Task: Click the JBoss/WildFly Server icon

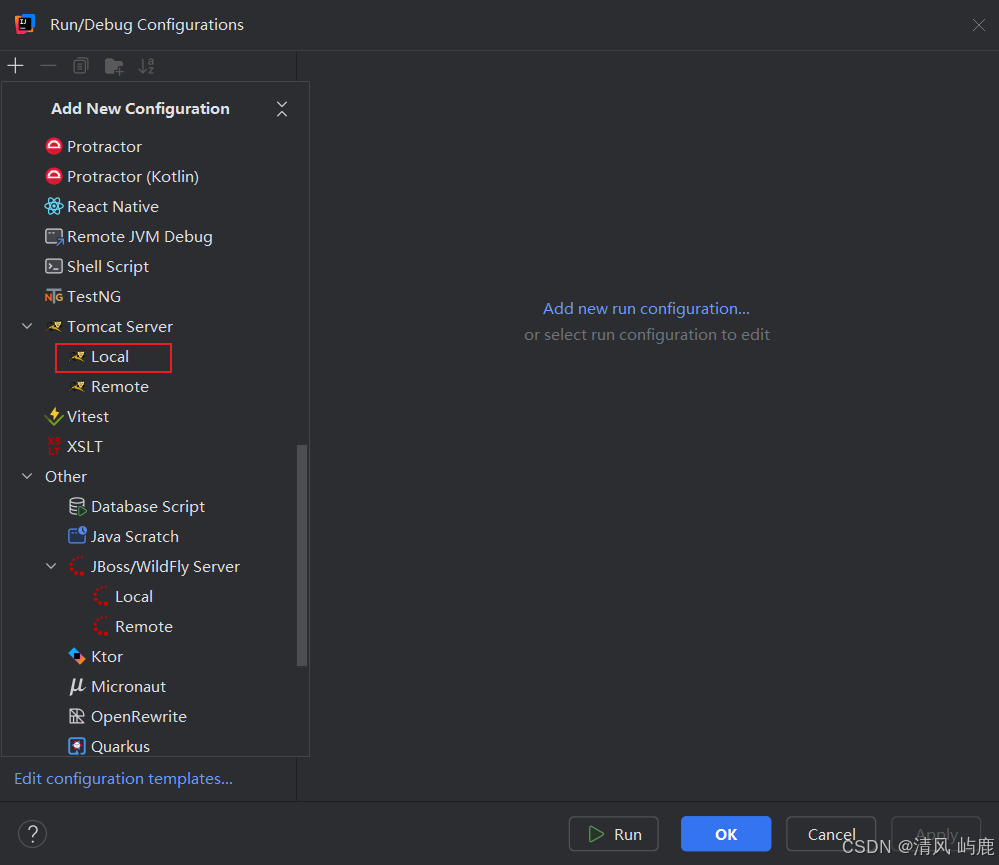Action: coord(78,566)
